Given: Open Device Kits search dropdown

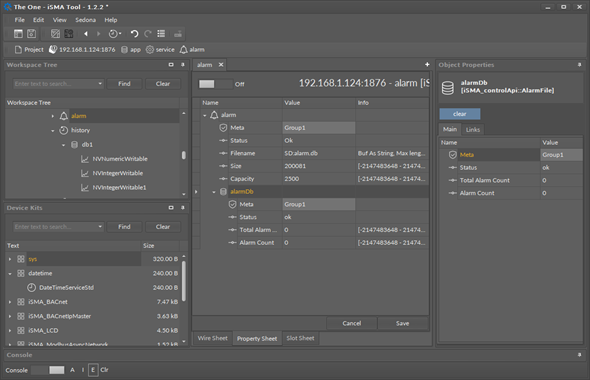Looking at the screenshot, I should click(100, 226).
